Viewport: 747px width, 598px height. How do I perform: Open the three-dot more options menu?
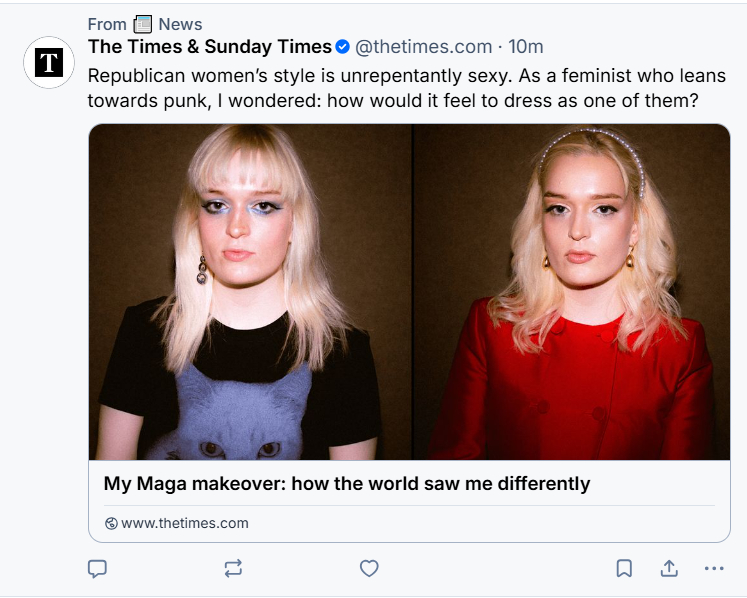coord(713,568)
